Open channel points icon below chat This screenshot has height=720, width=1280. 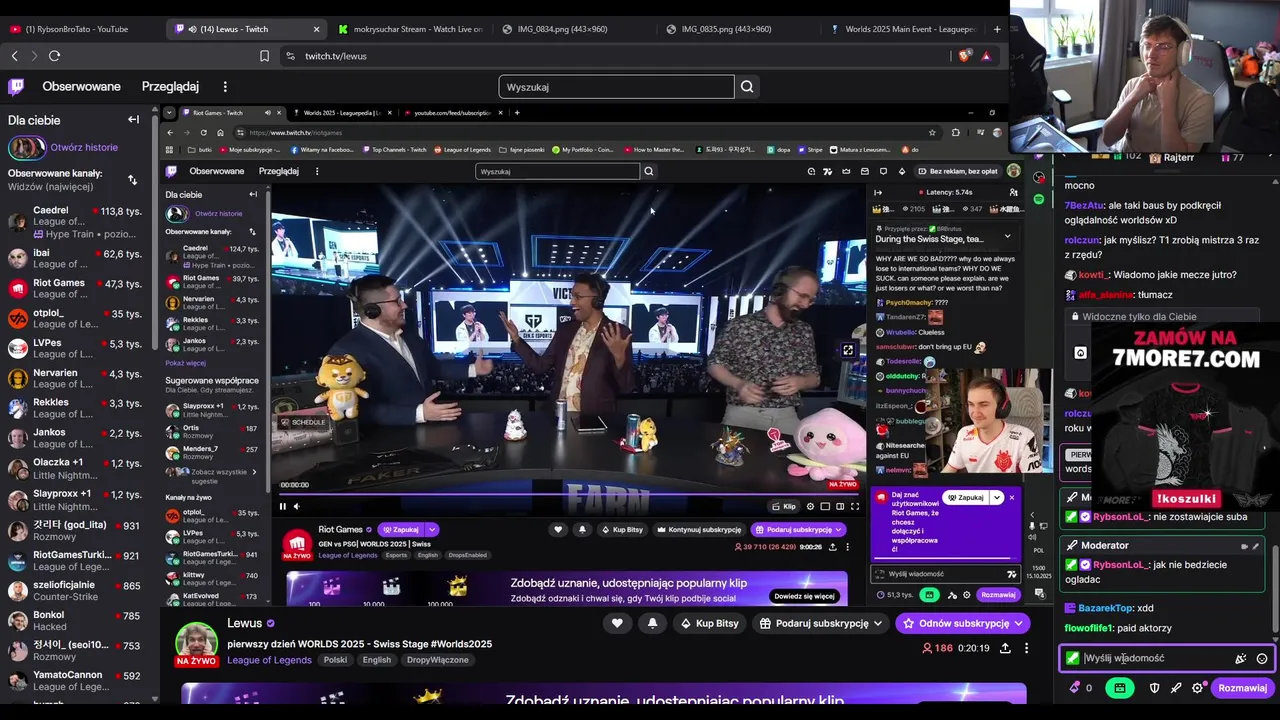[1075, 688]
